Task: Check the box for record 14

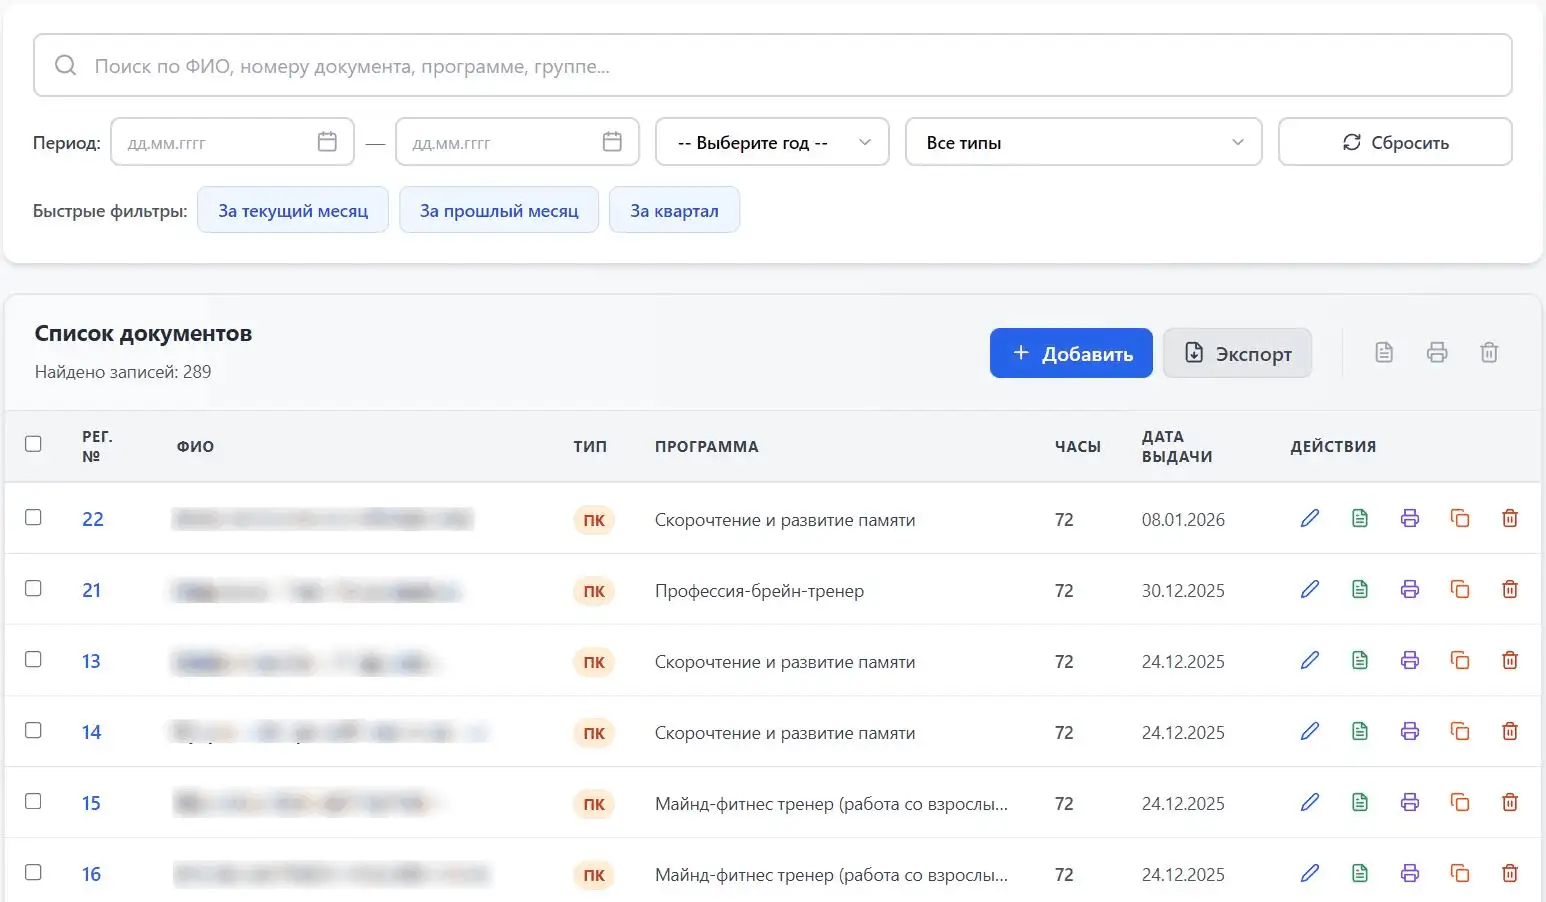Action: click(x=33, y=730)
